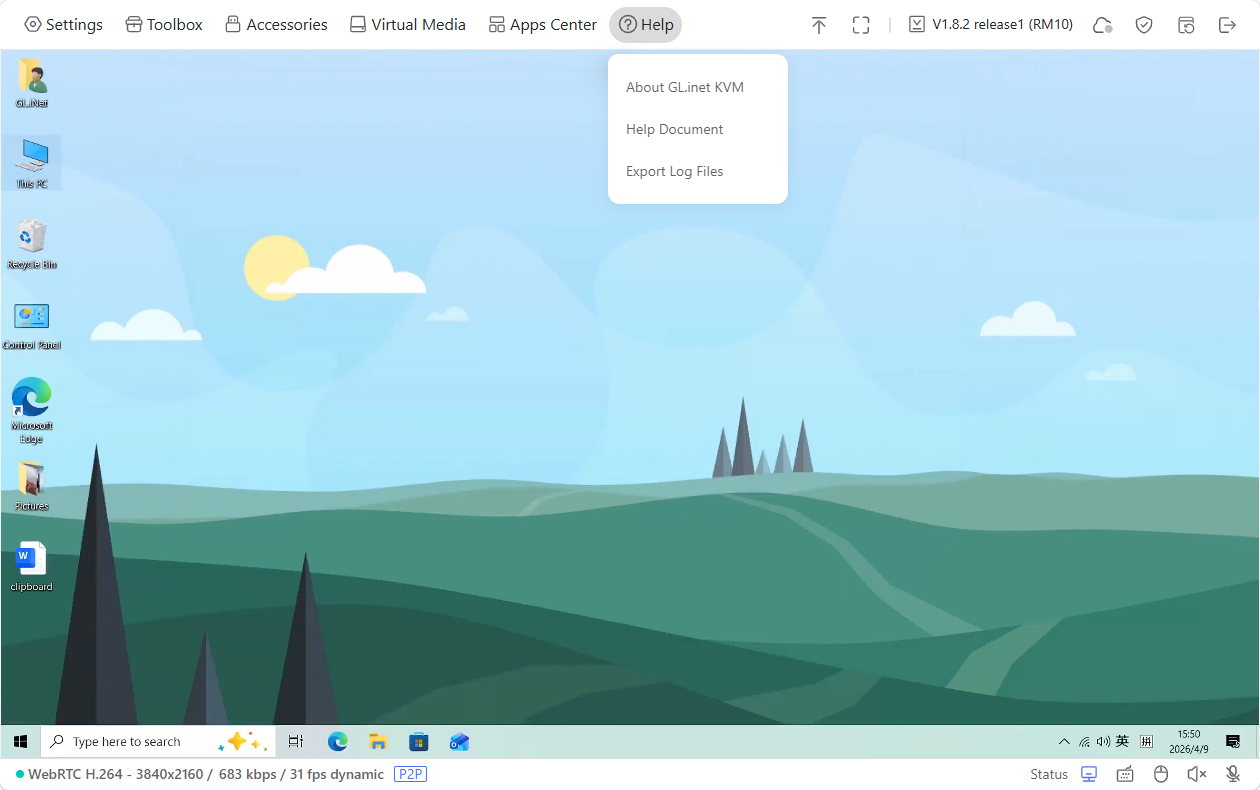Click the security shield icon
1260x790 pixels.
point(1144,25)
